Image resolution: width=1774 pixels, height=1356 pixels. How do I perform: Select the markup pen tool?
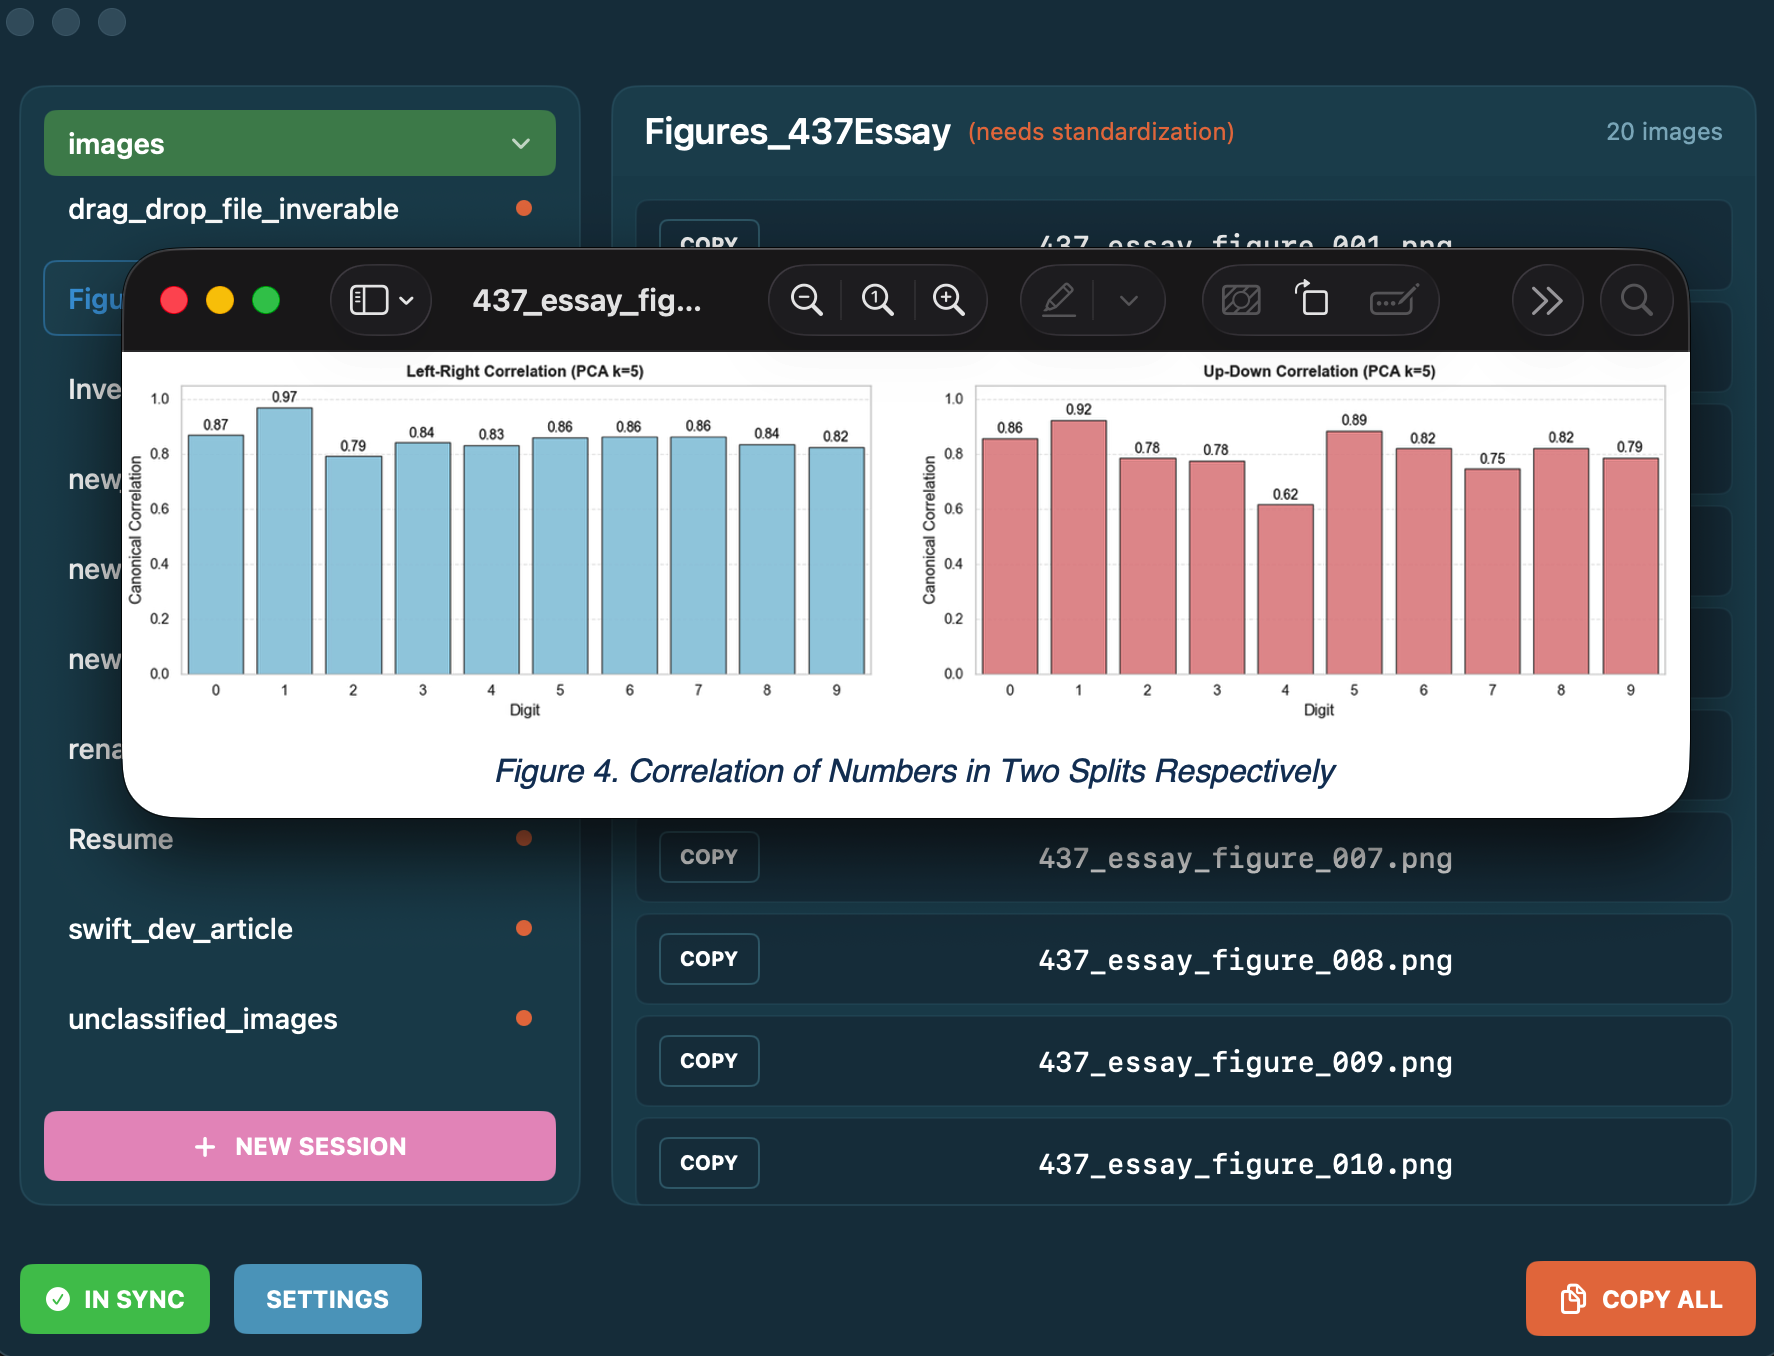[x=1059, y=300]
